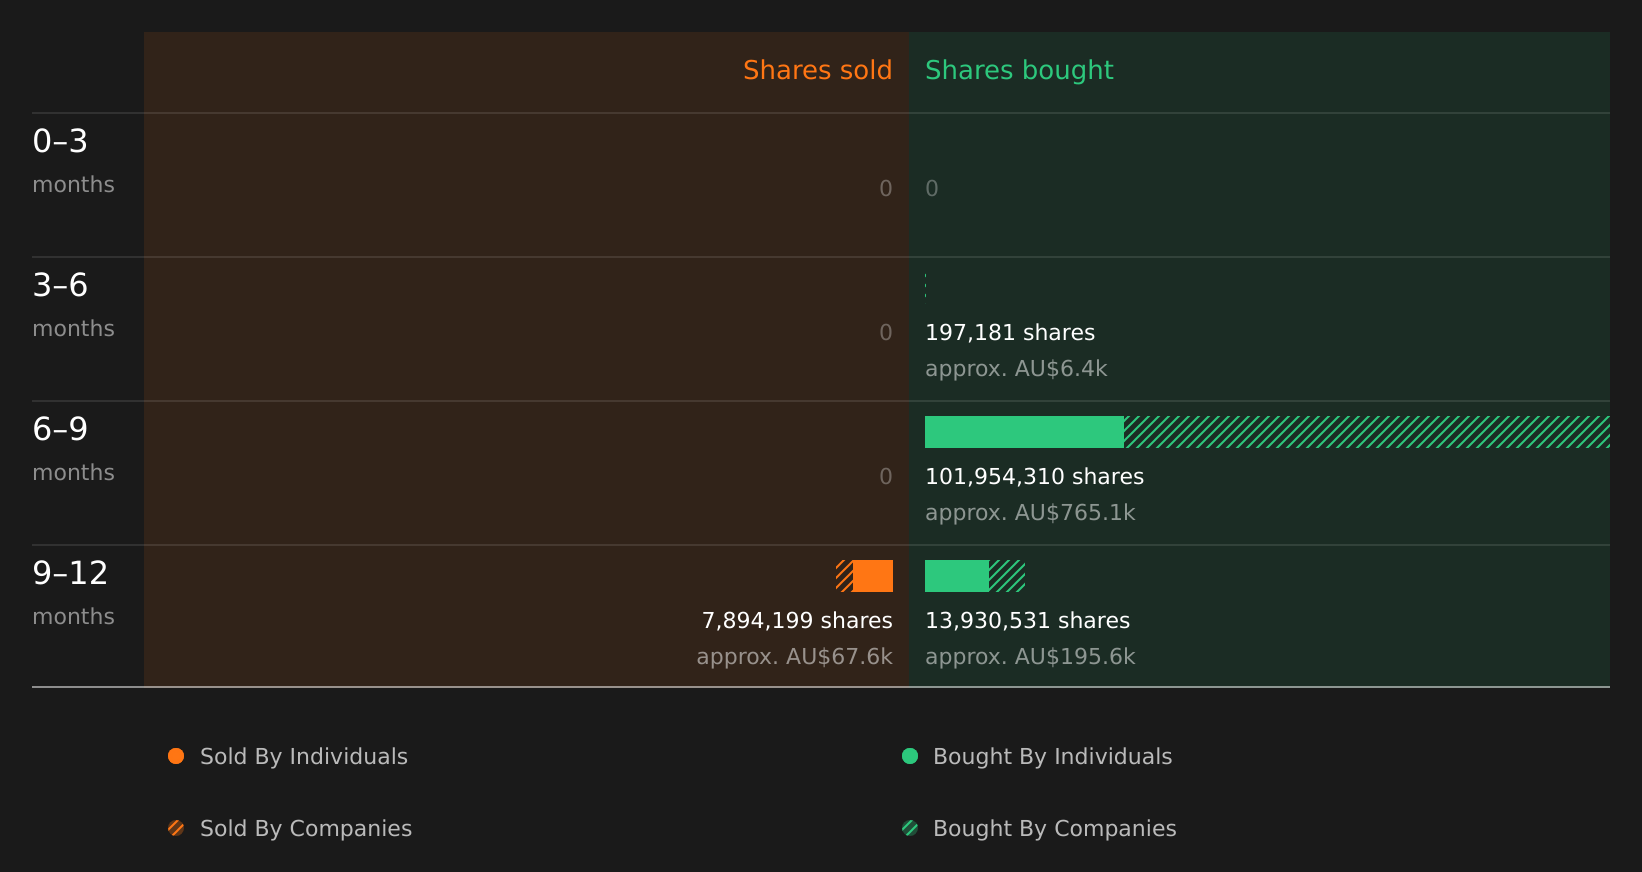Click the hatched green bar in 6–9 months row

[1367, 432]
